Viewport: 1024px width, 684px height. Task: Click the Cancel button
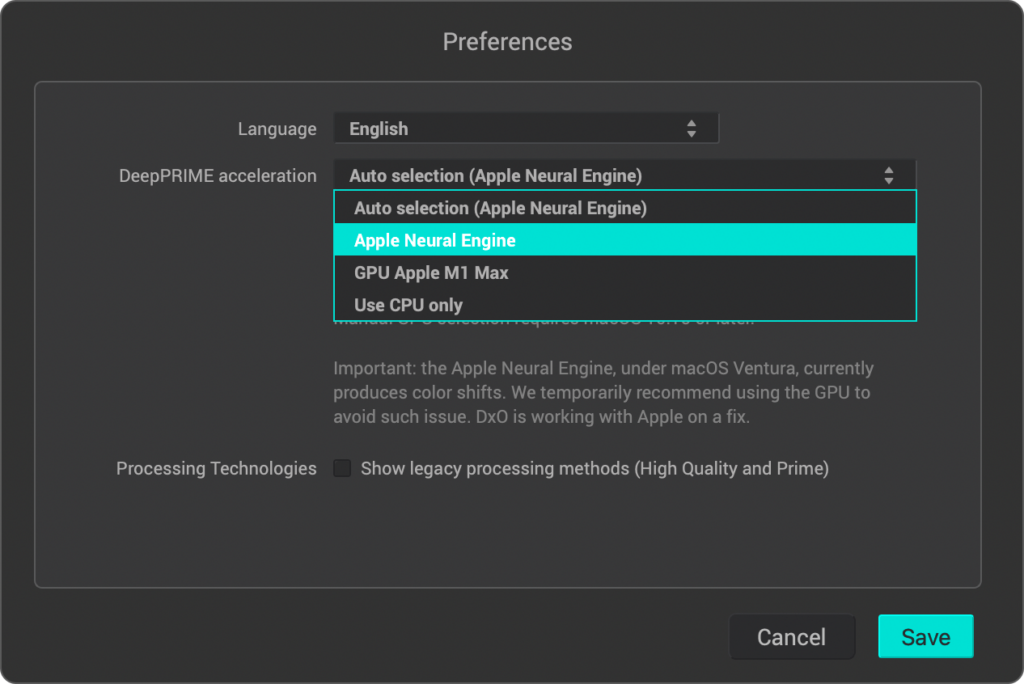[x=792, y=636]
